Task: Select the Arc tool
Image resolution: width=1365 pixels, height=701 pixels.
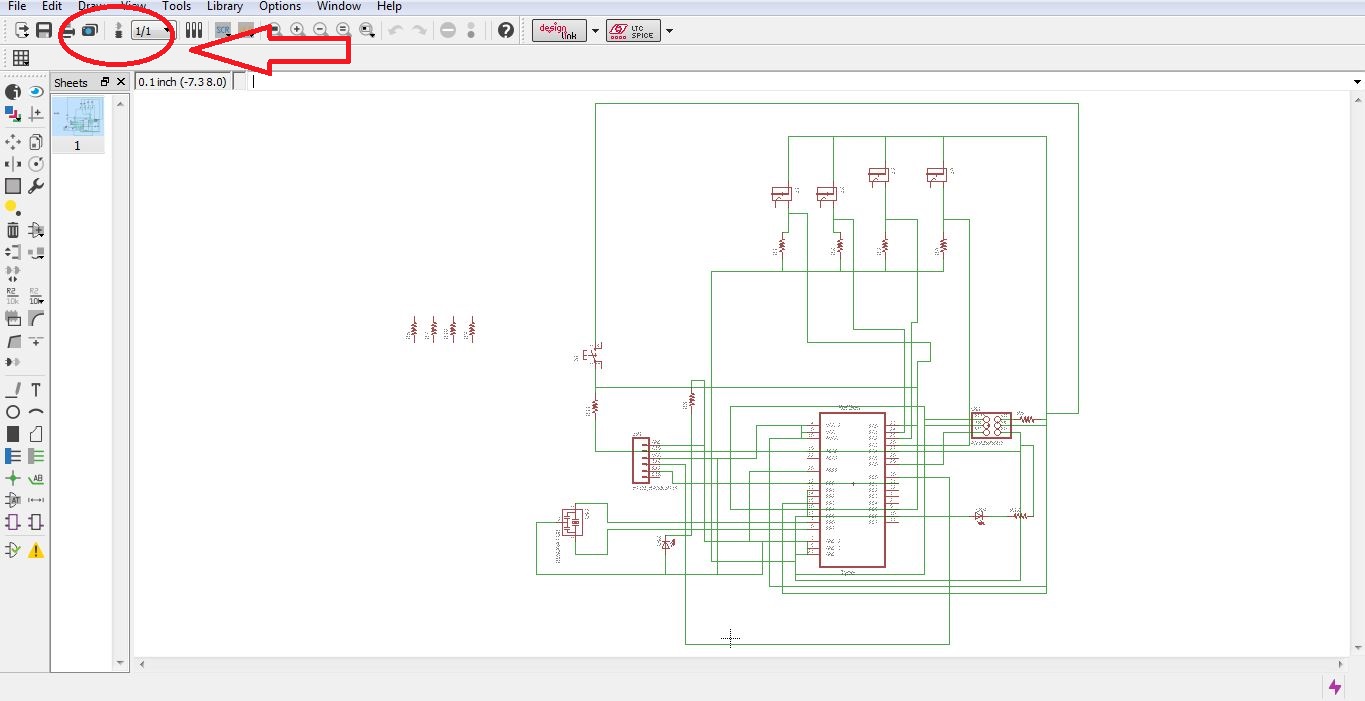Action: 36,412
